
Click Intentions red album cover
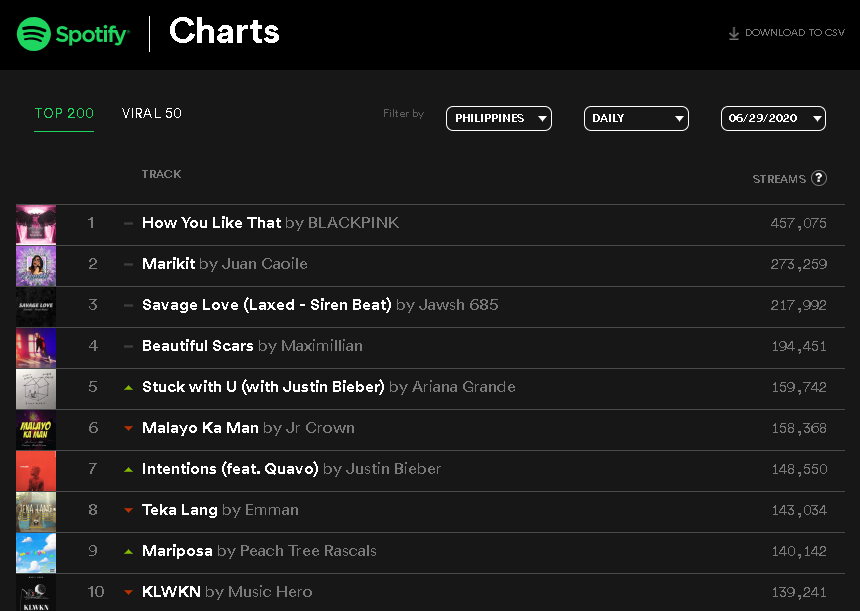click(x=36, y=471)
